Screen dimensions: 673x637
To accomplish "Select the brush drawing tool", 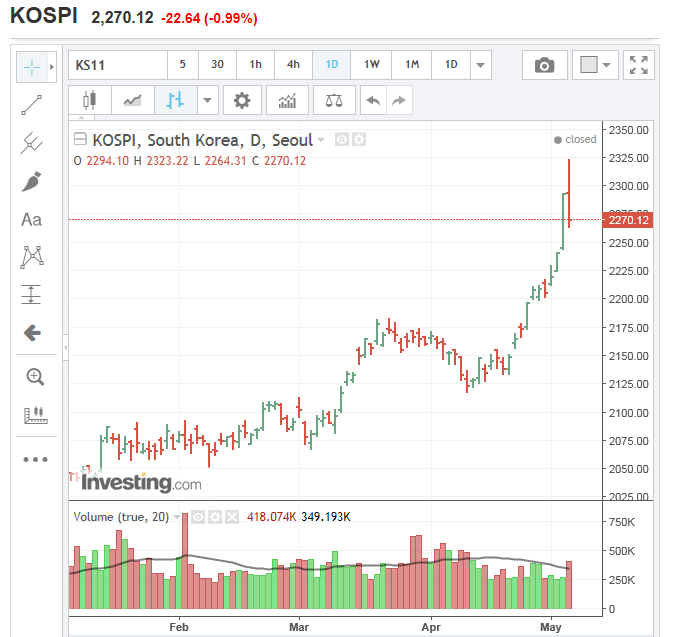I will (32, 181).
